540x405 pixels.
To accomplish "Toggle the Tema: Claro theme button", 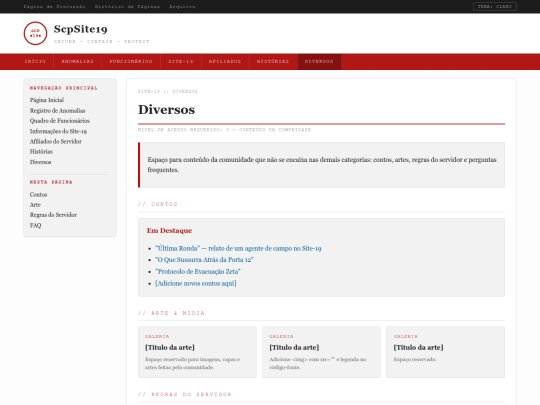I will tap(495, 7).
